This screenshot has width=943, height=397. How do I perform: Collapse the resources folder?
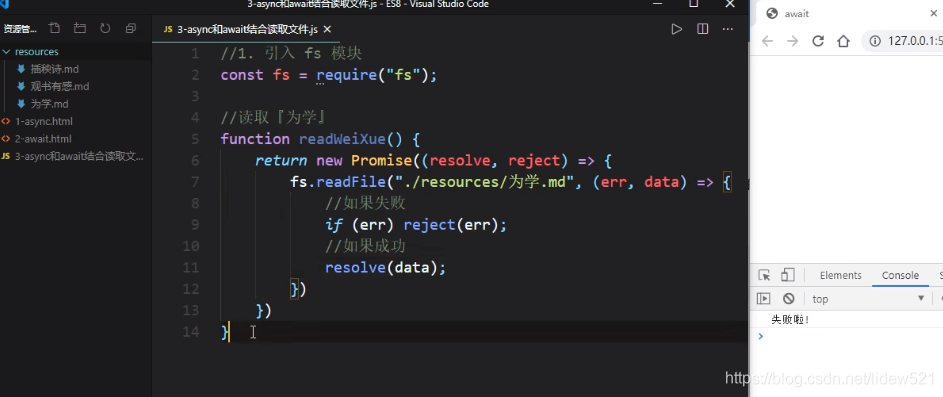(x=36, y=52)
